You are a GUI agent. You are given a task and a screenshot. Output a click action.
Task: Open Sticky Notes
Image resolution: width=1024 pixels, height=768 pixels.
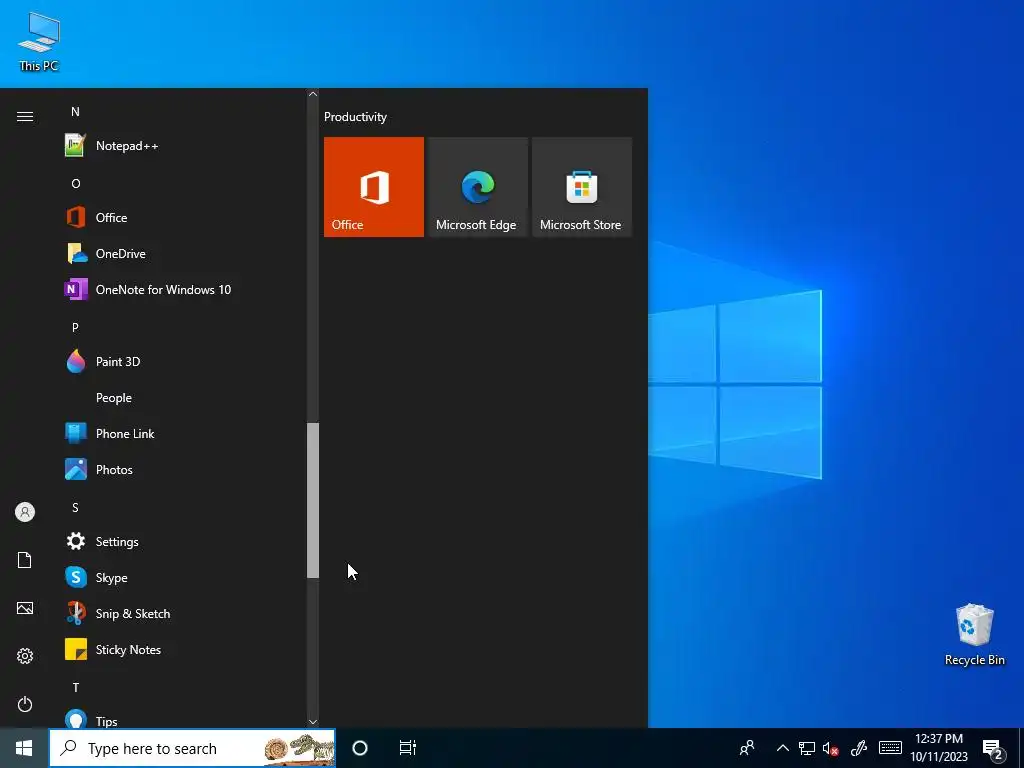click(183, 649)
